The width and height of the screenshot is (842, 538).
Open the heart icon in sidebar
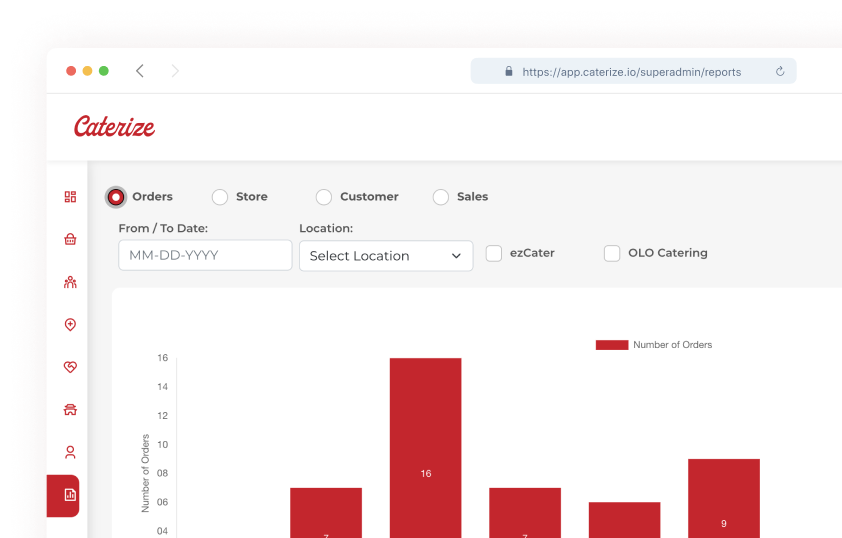(70, 367)
